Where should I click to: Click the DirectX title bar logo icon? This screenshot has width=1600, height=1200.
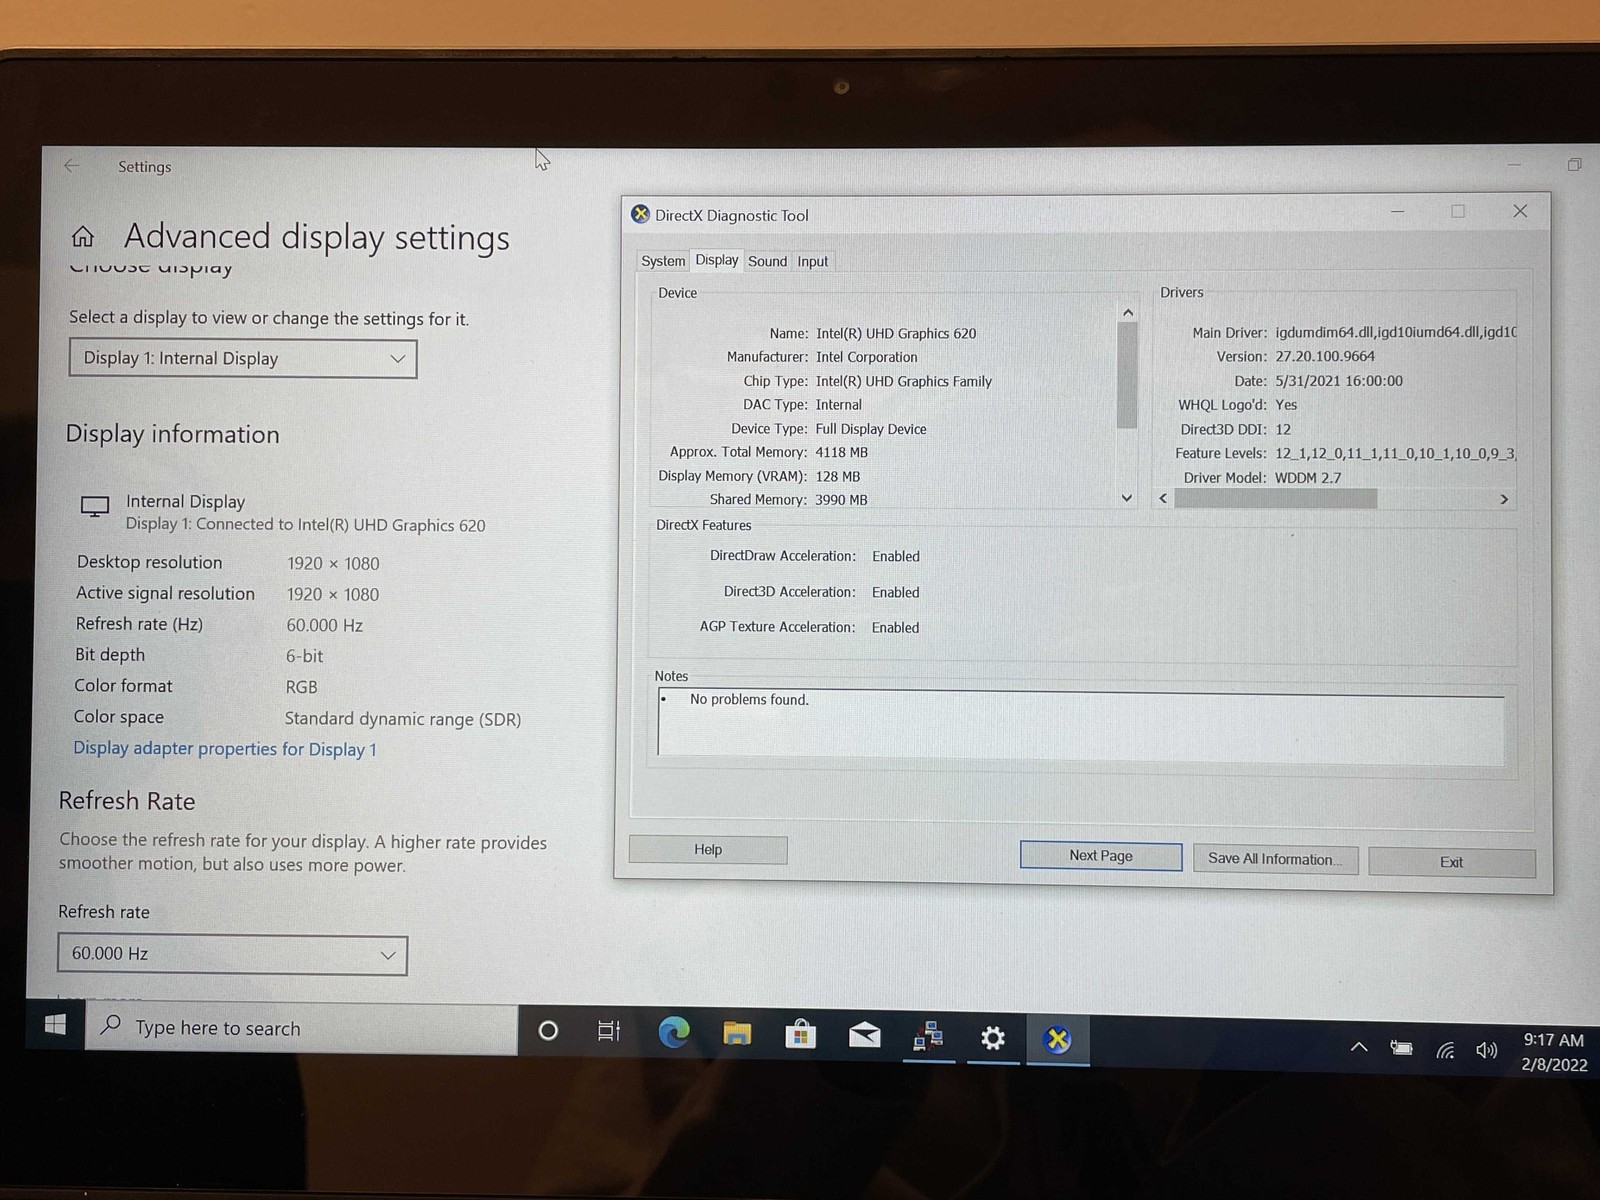click(x=641, y=214)
